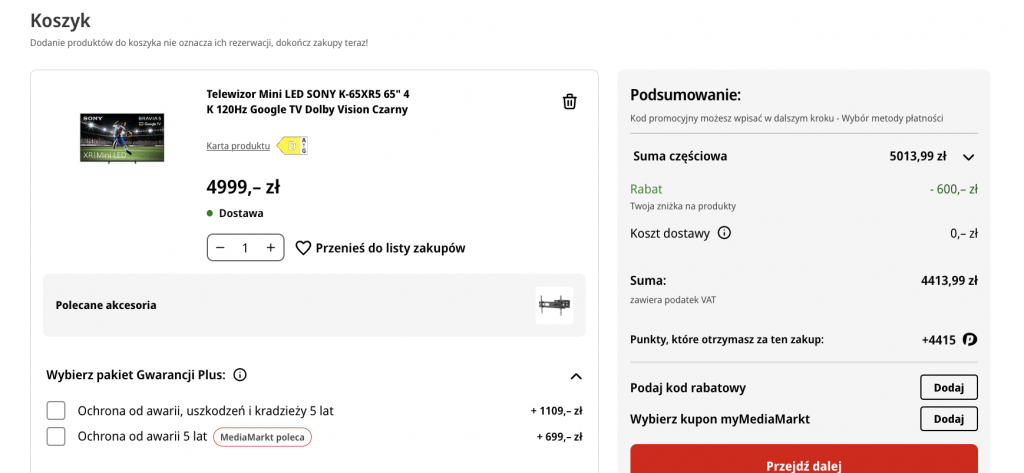Add a myMediaMarkt coupon with Dodaj
The width and height of the screenshot is (1024, 473).
pos(949,419)
